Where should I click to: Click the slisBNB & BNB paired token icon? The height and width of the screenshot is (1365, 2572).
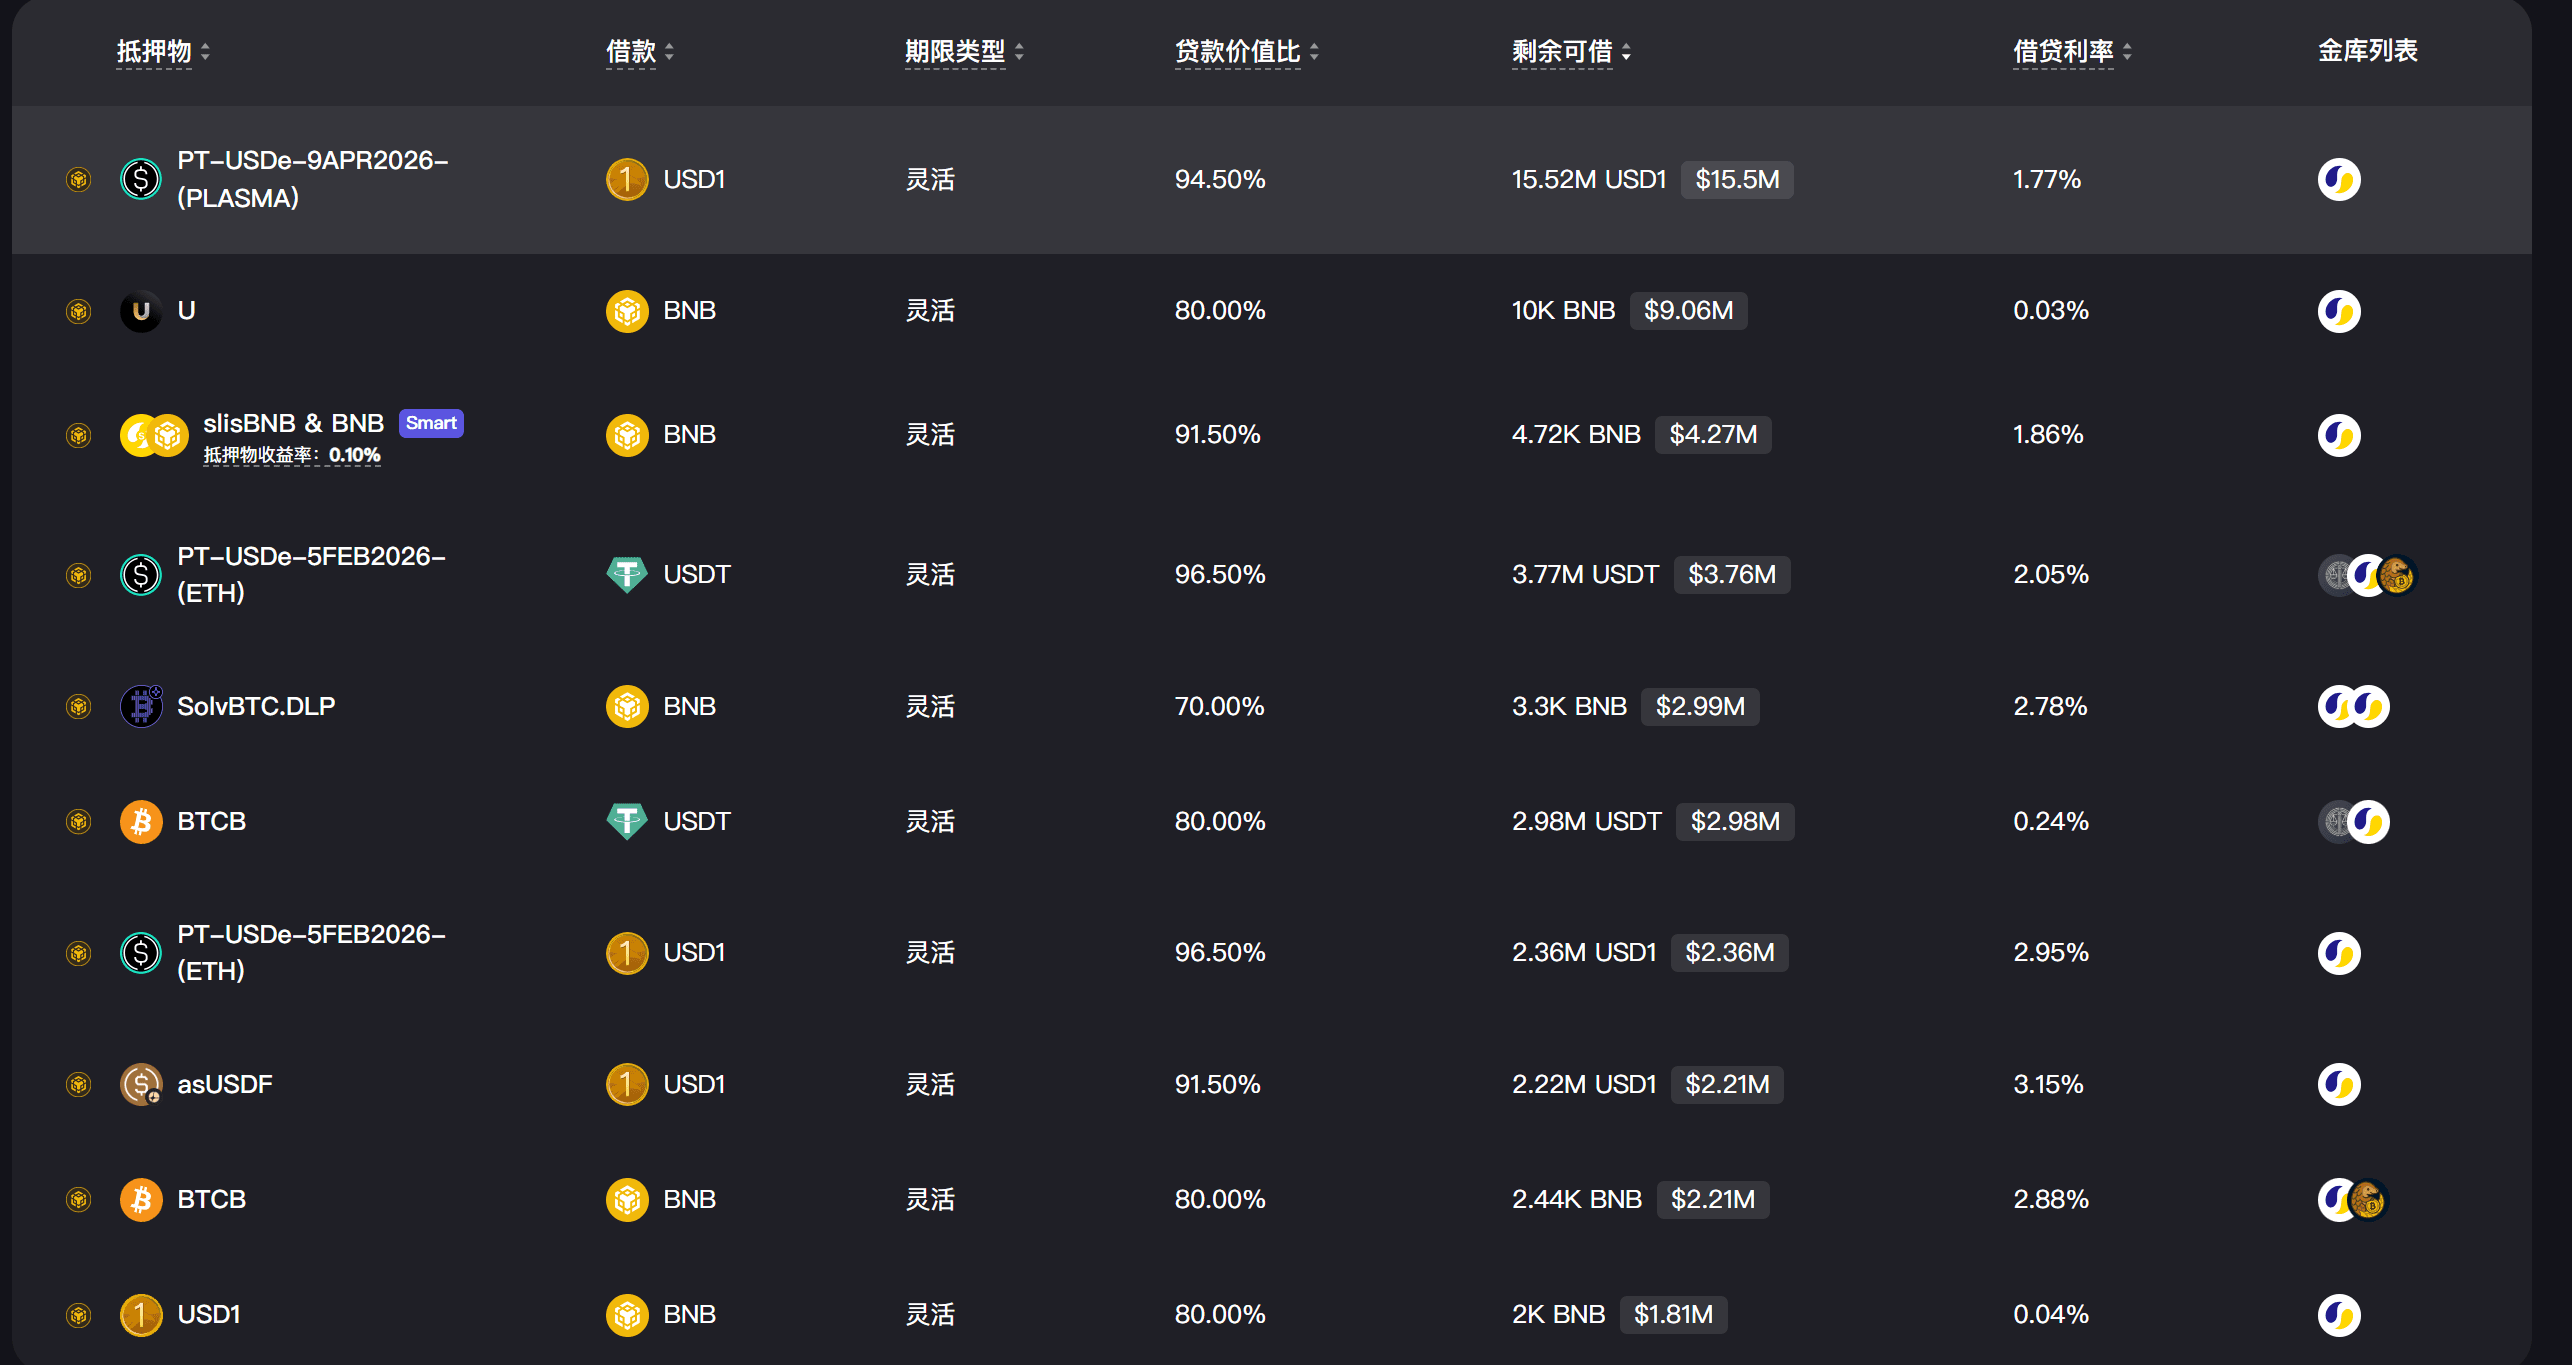click(154, 435)
